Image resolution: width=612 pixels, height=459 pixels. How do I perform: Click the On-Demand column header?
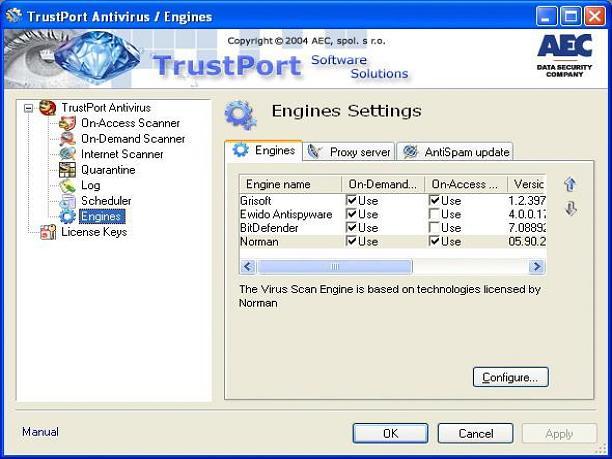coord(383,184)
